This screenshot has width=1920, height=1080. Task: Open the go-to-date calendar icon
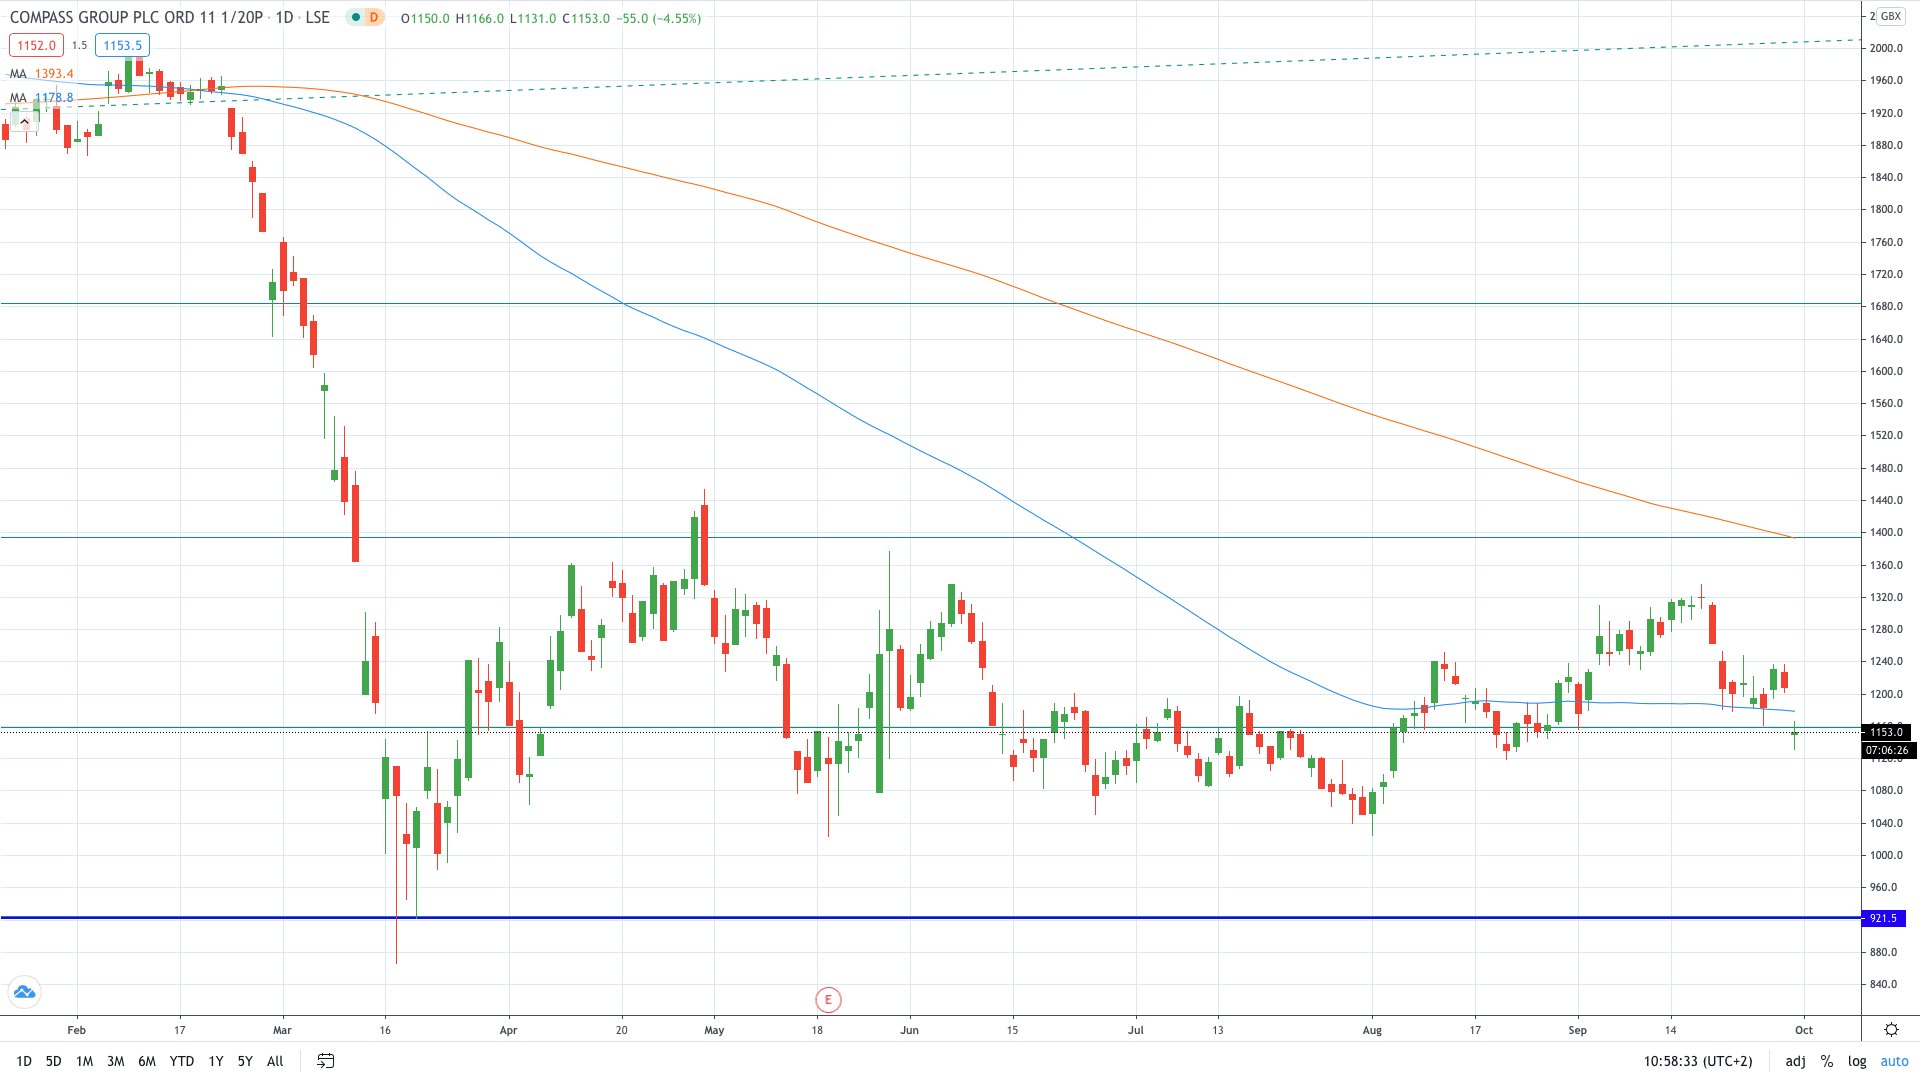[325, 1061]
